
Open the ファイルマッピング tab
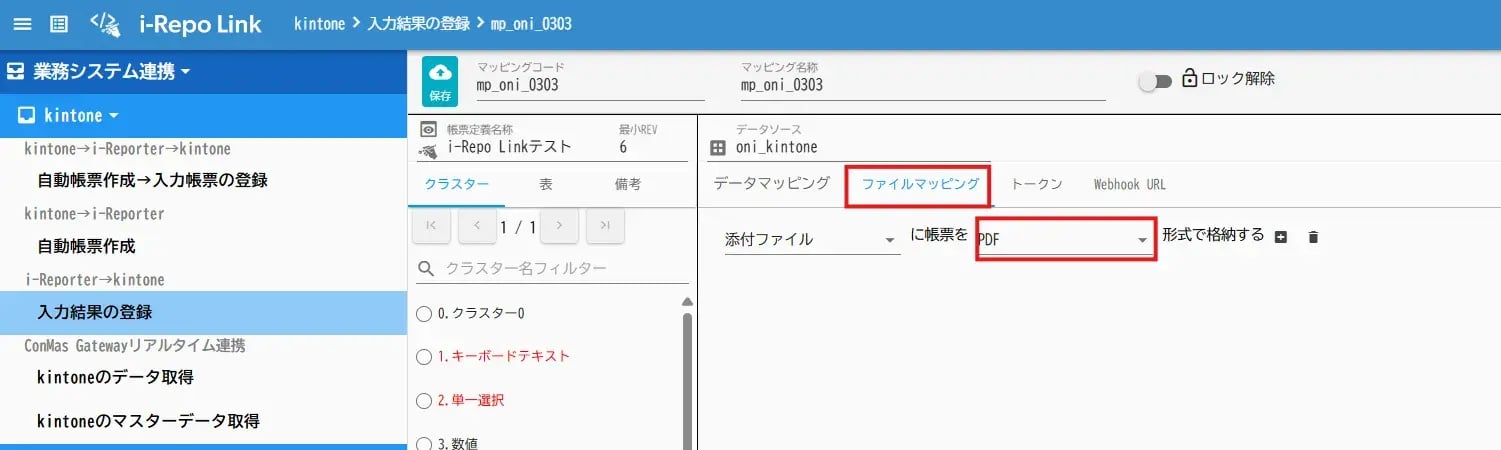pyautogui.click(x=920, y=184)
